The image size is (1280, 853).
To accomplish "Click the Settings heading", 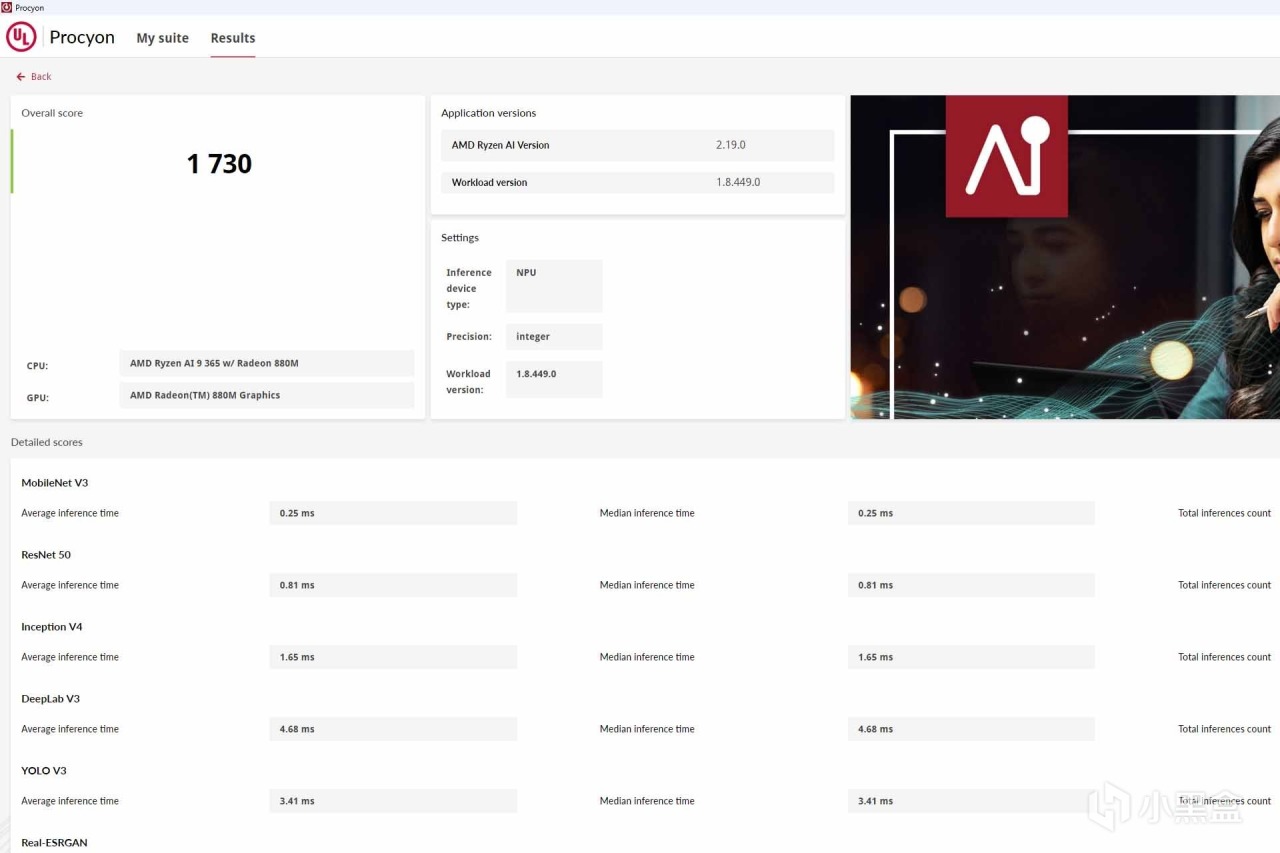I will (460, 238).
